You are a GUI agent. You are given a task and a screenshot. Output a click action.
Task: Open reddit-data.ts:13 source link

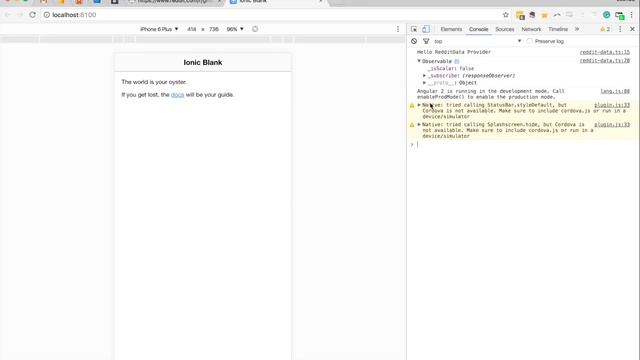click(x=604, y=52)
